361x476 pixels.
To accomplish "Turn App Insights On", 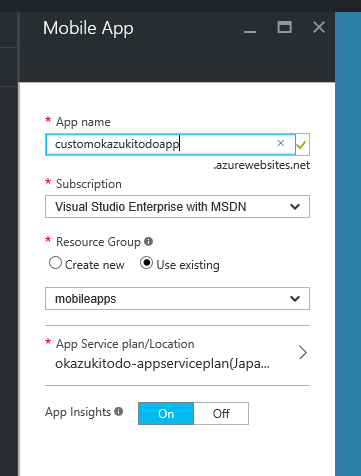I will click(x=166, y=414).
